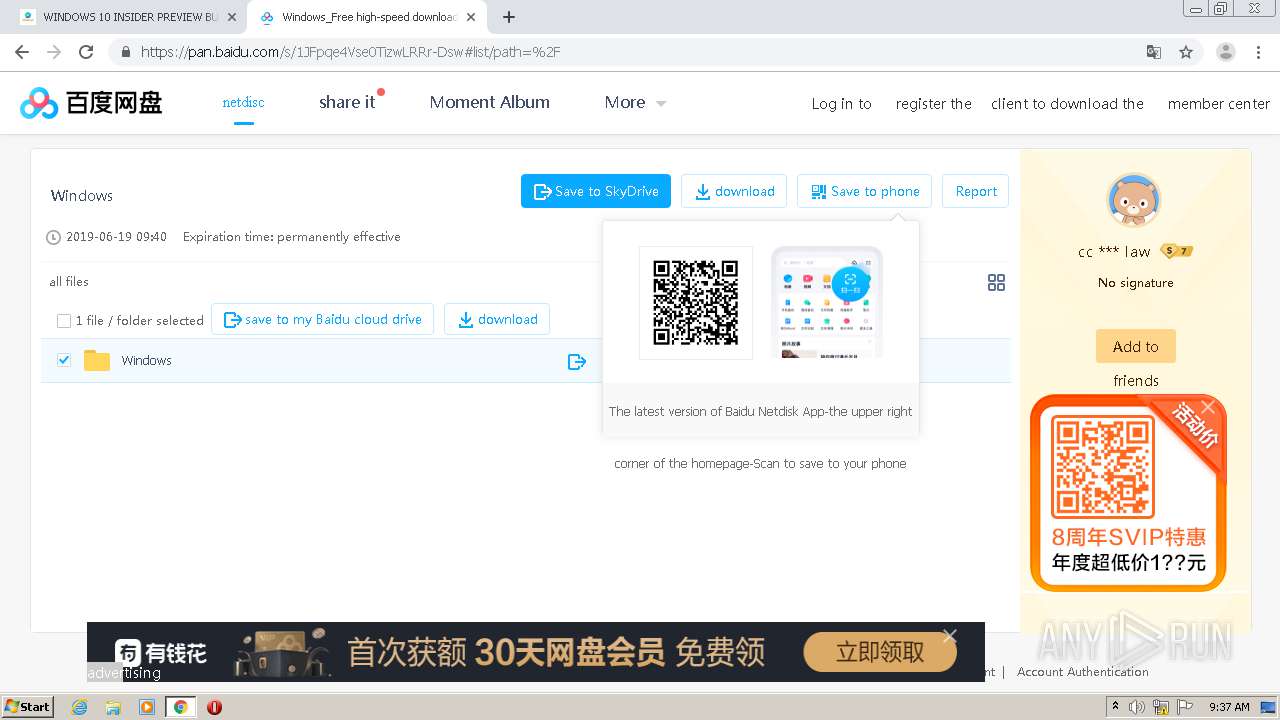Viewport: 1280px width, 720px height.
Task: Switch to grid view icon
Action: click(996, 283)
